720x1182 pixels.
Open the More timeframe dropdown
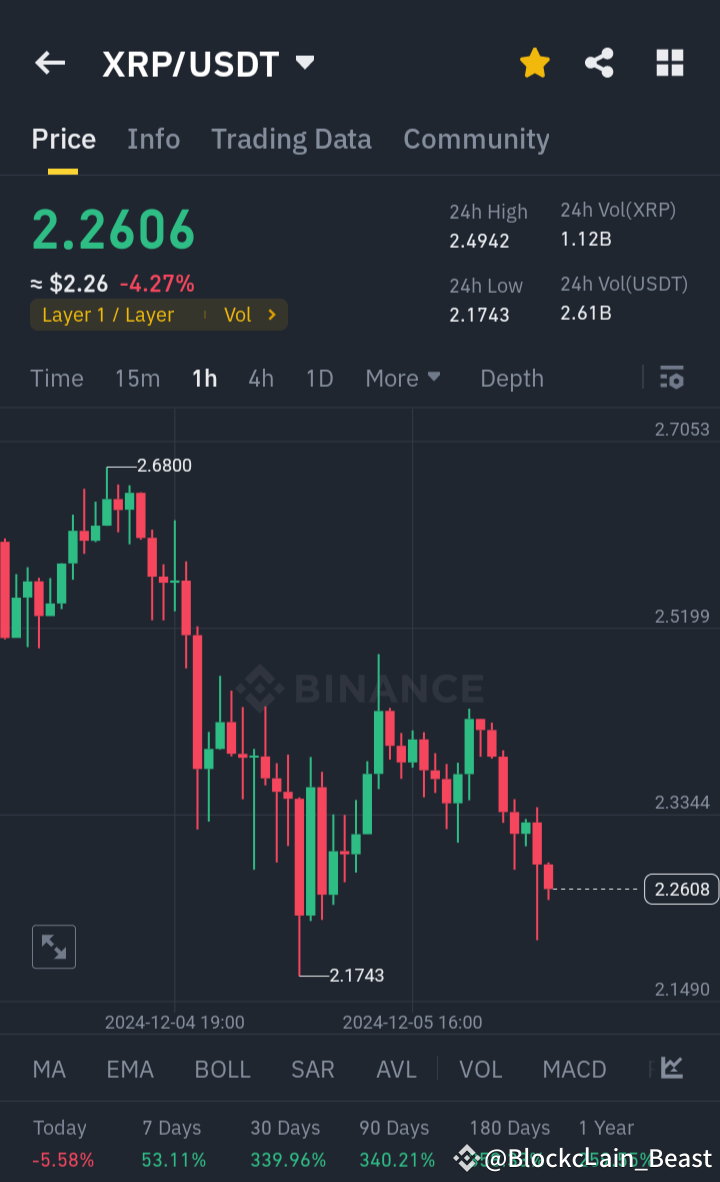(403, 378)
